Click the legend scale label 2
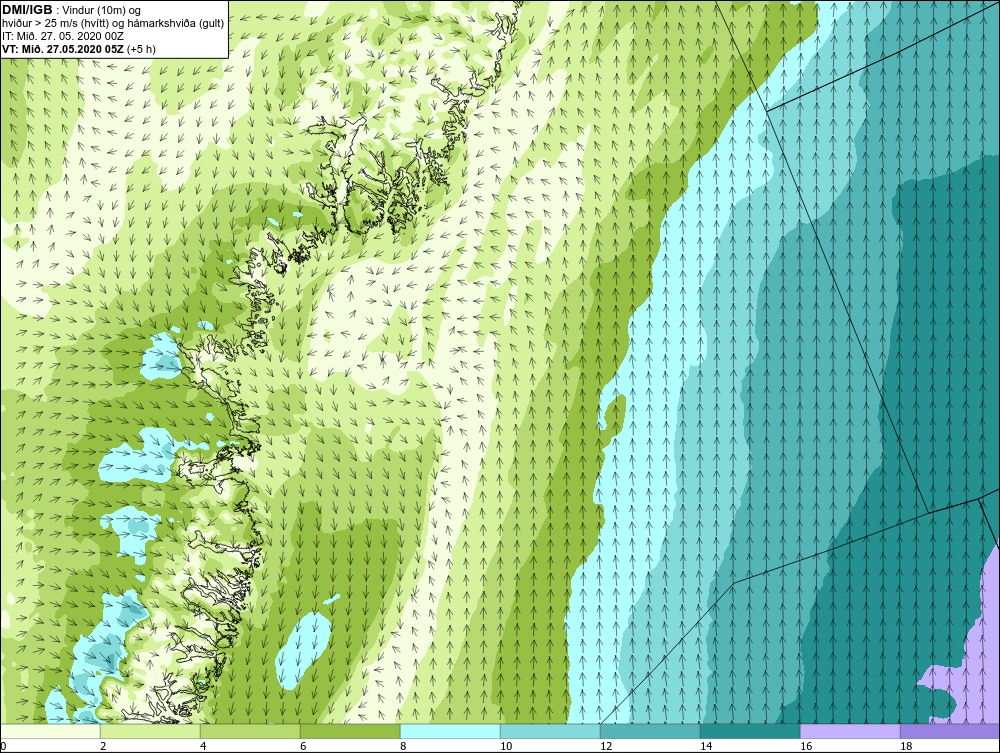This screenshot has width=1000, height=753. [x=103, y=746]
